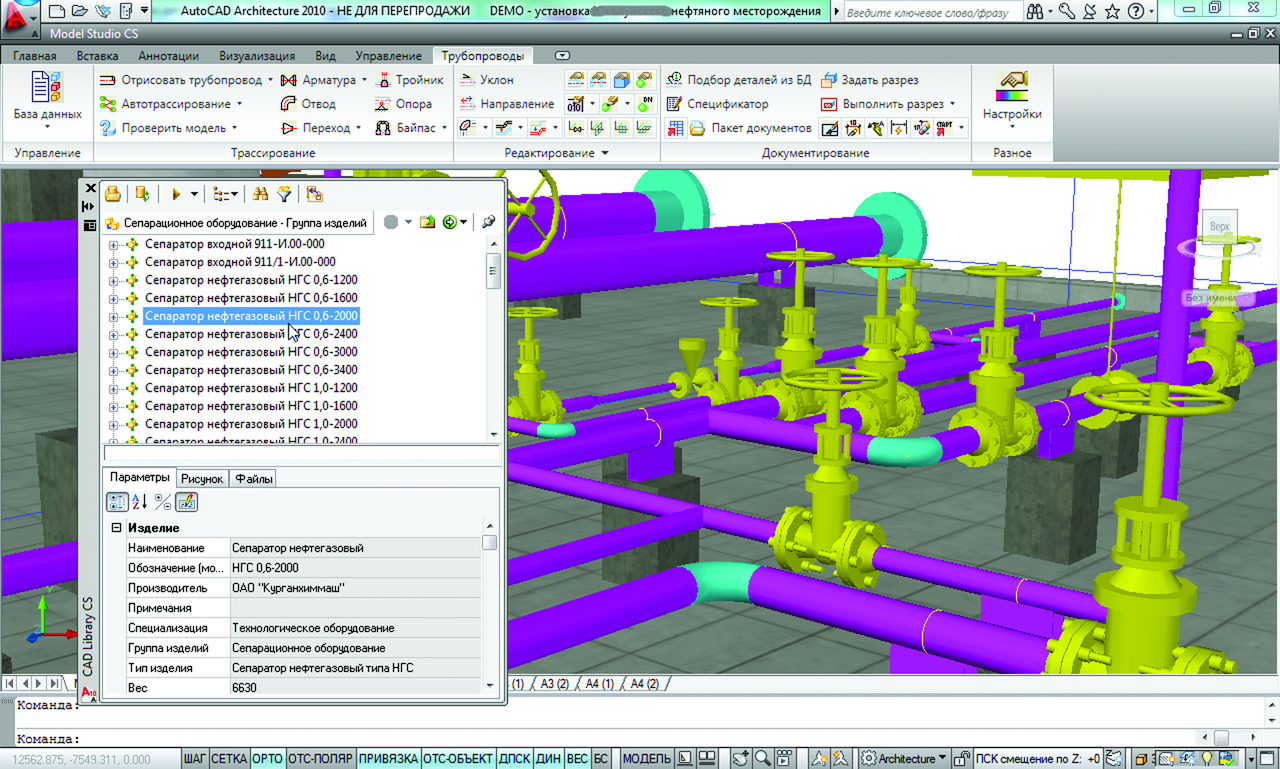This screenshot has height=769, width=1280.
Task: Toggle ПРИВЯЗКА object snap
Action: click(x=388, y=759)
